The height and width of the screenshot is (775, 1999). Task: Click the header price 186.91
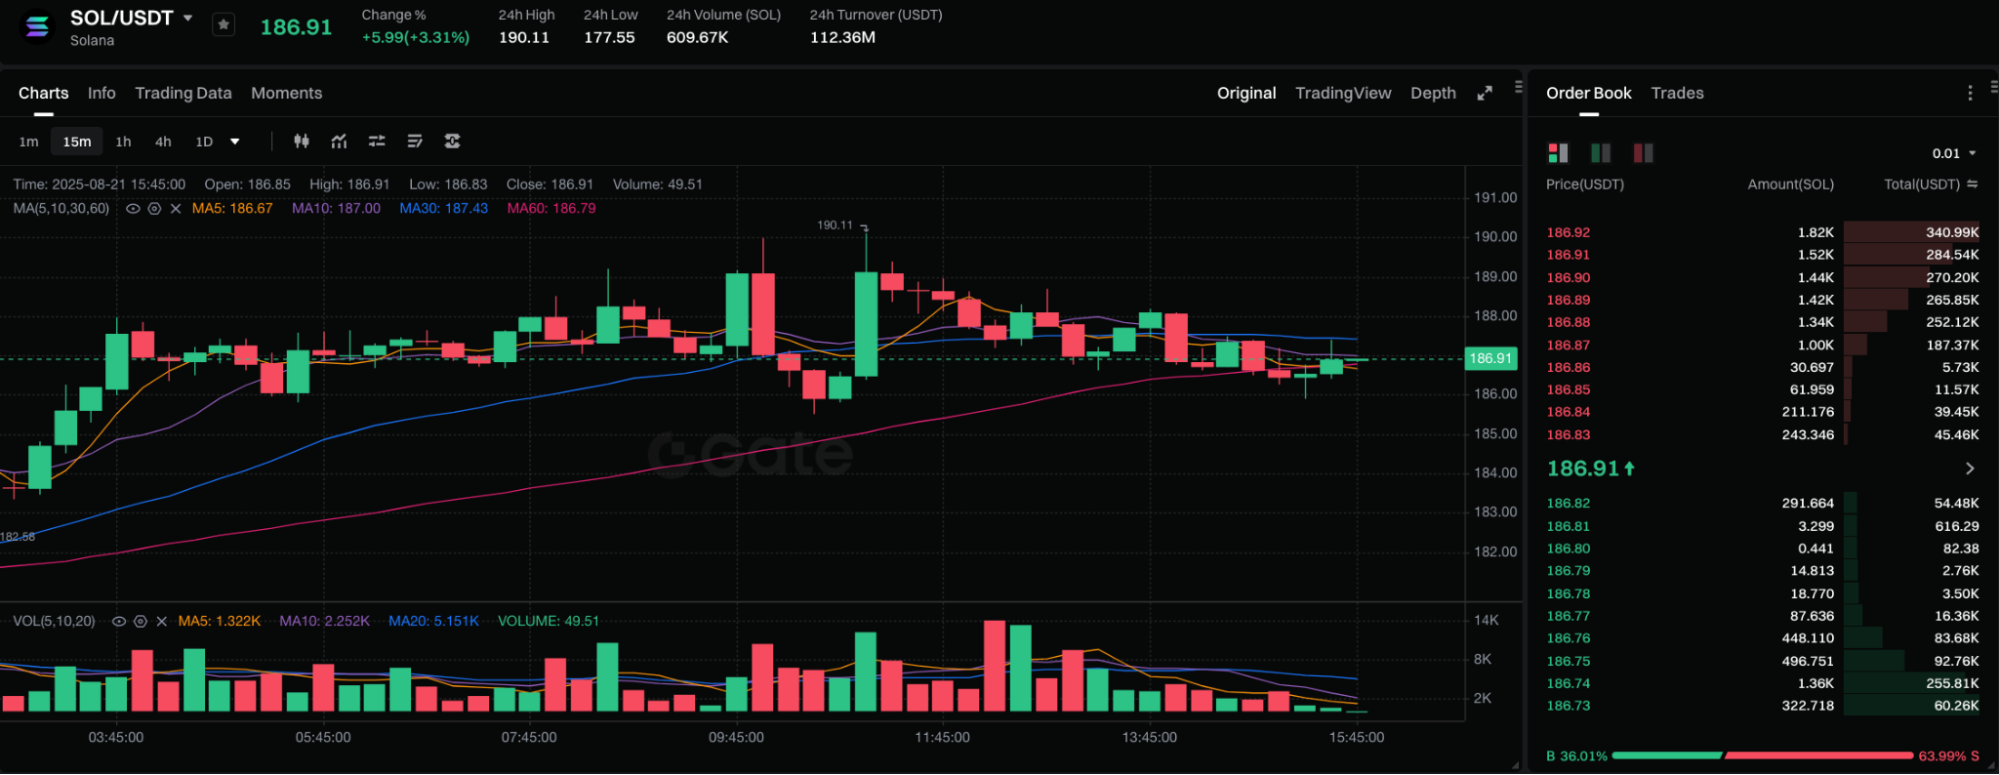click(x=296, y=27)
